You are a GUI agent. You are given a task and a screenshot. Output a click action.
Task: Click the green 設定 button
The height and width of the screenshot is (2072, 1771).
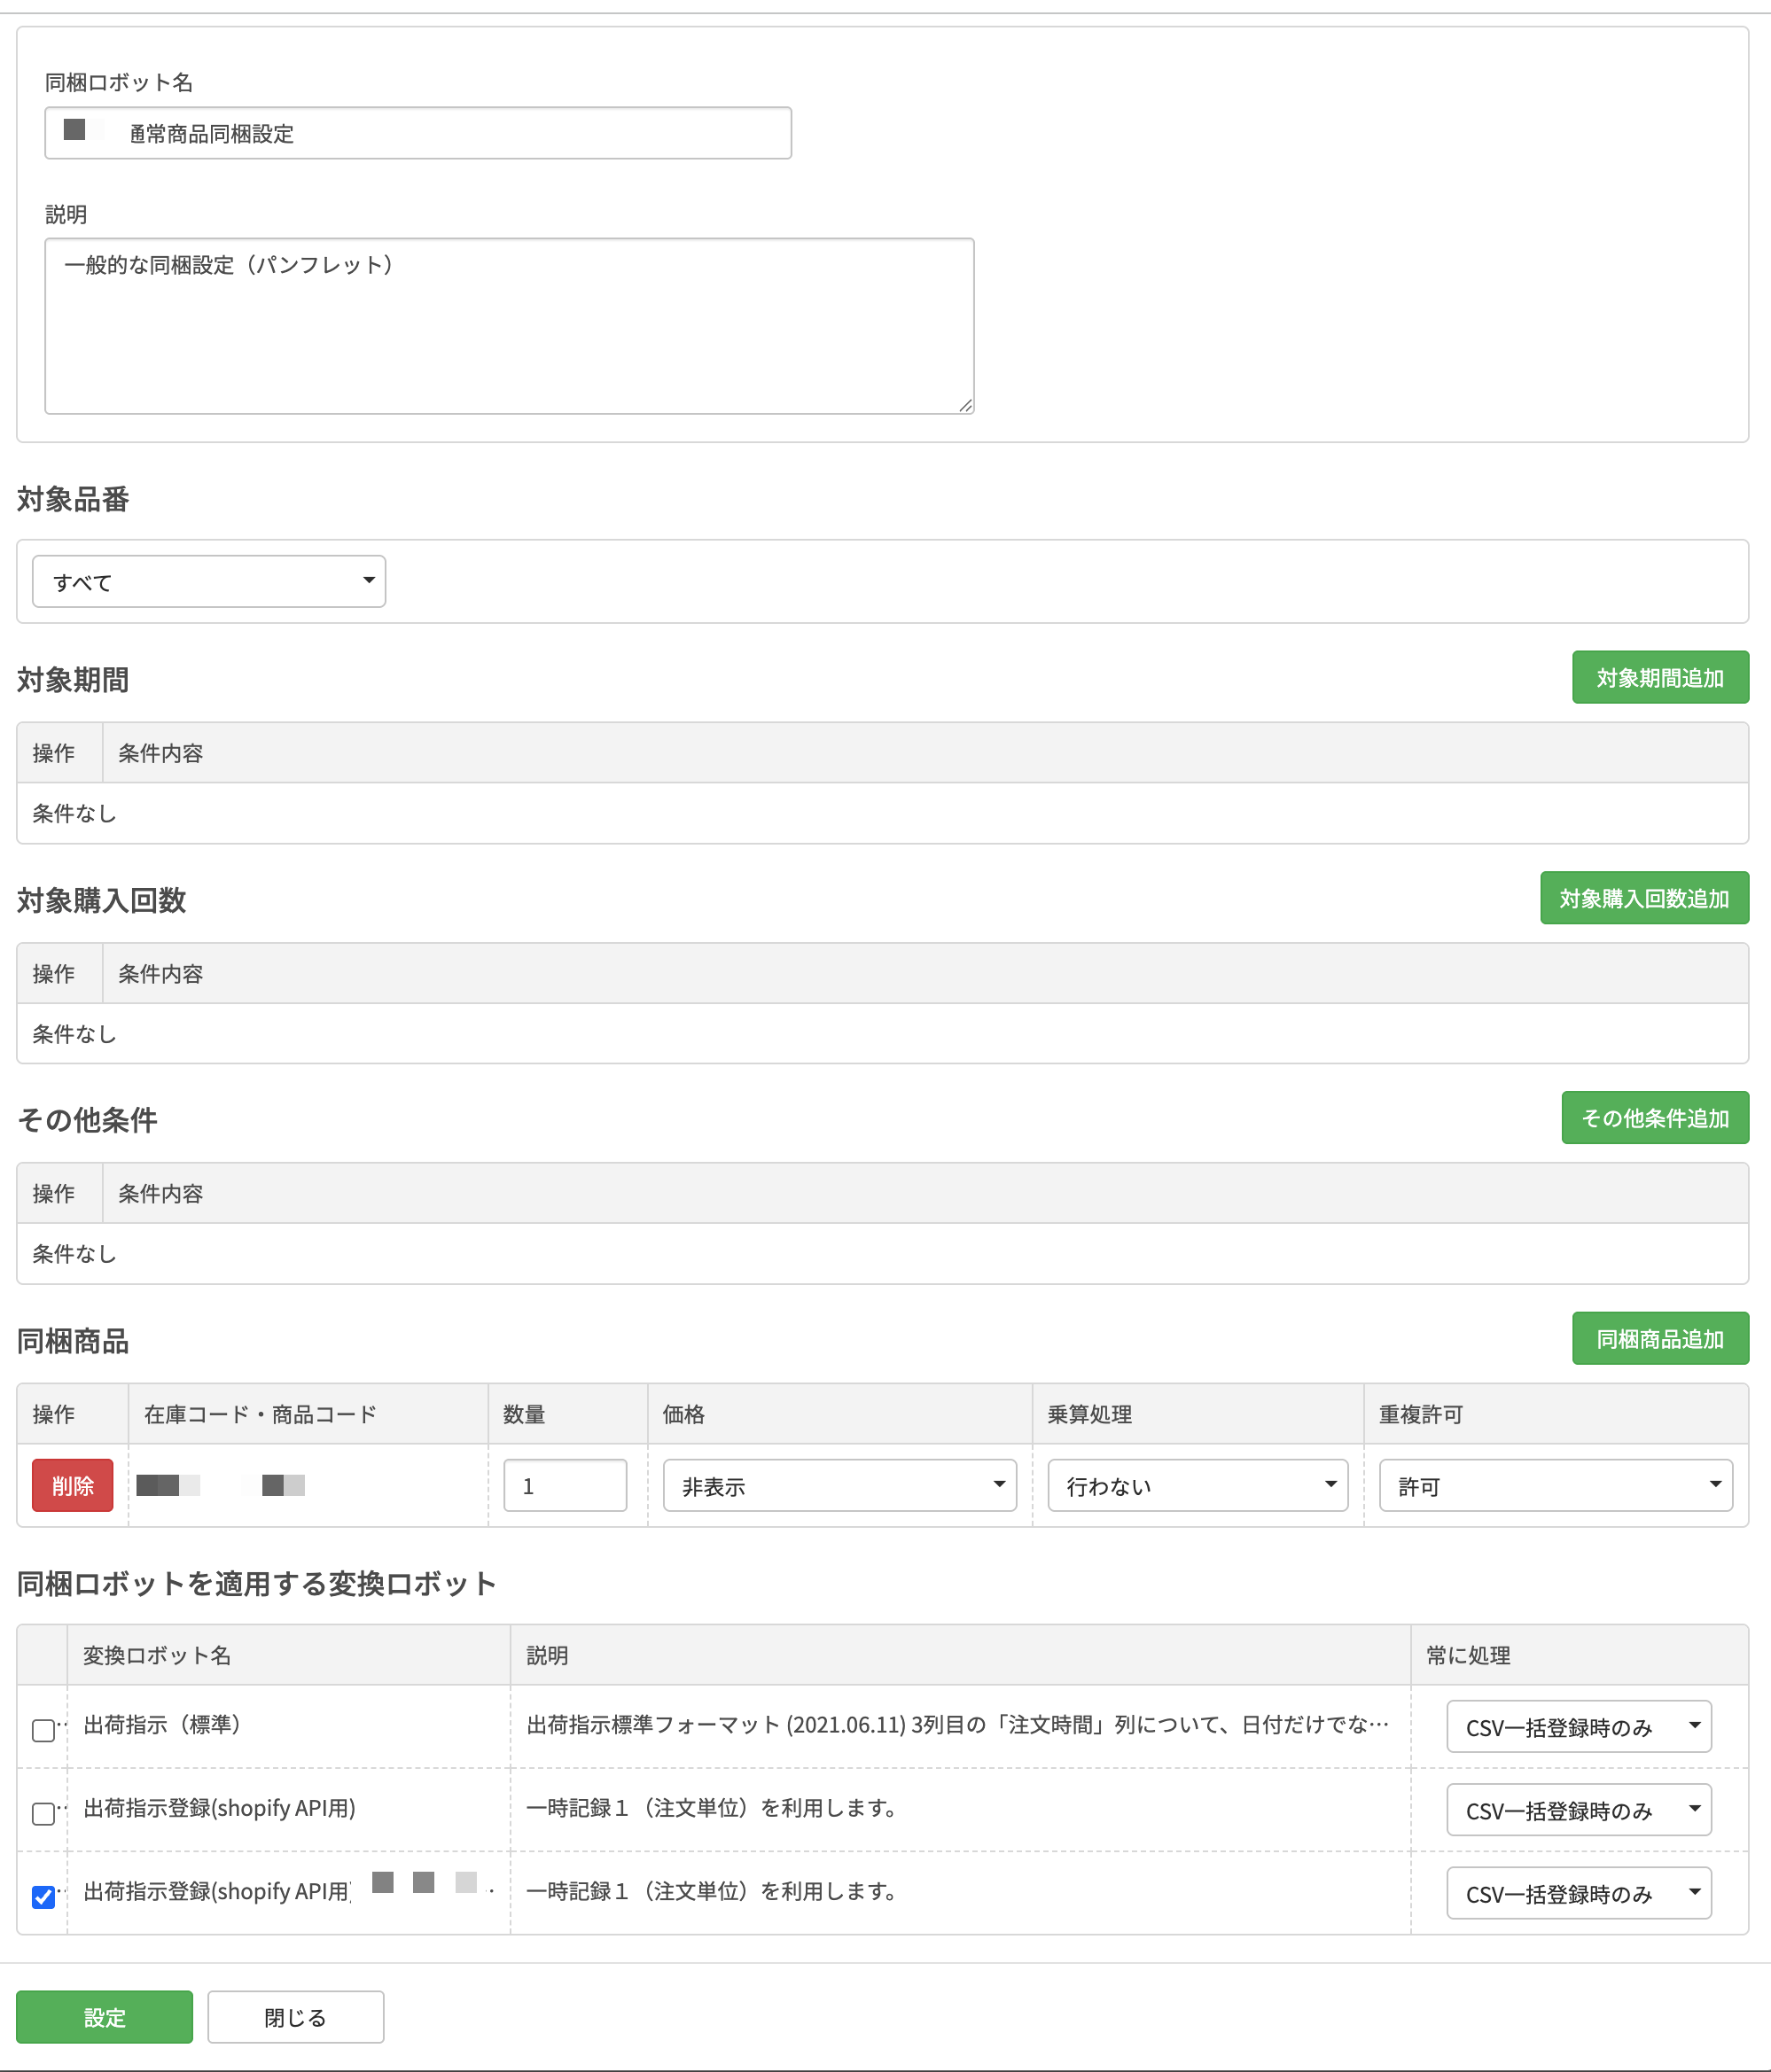(x=104, y=2017)
